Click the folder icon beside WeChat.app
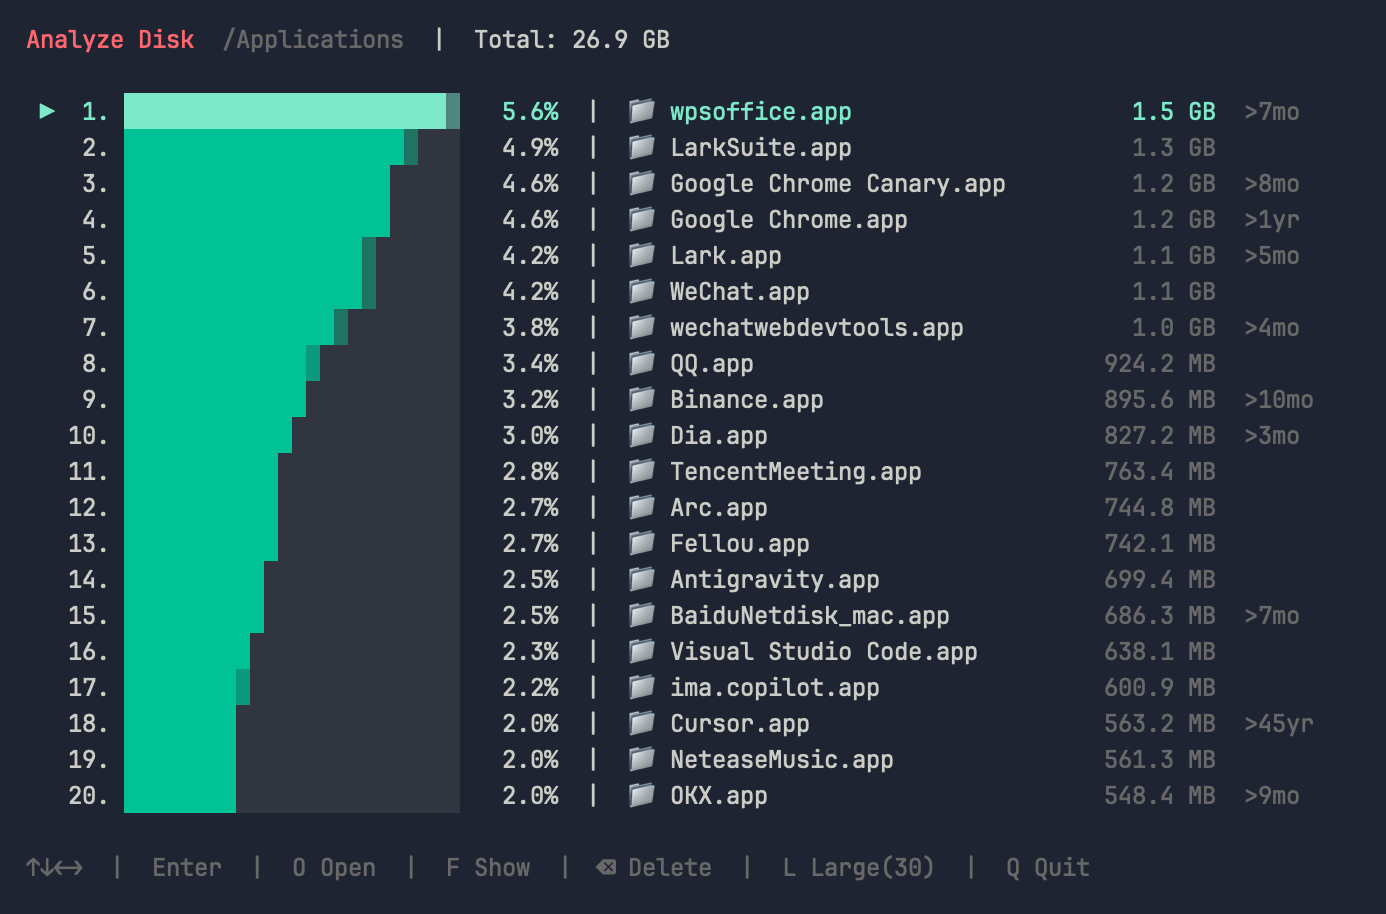Image resolution: width=1386 pixels, height=914 pixels. tap(641, 291)
